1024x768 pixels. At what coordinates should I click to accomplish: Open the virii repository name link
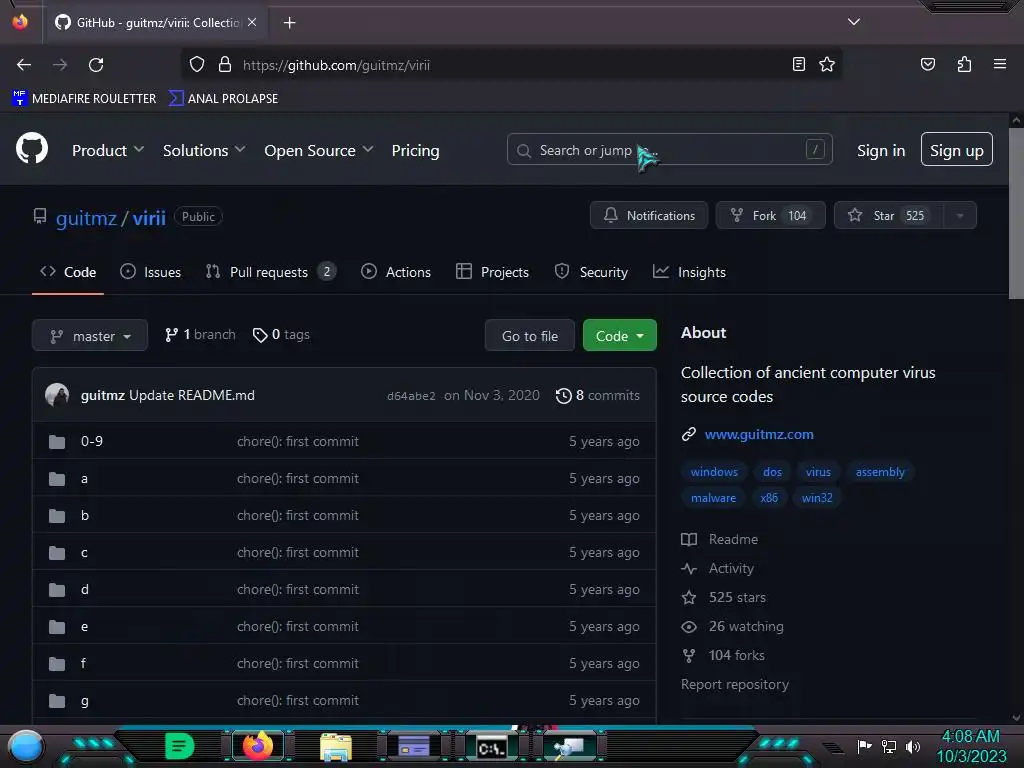point(149,217)
